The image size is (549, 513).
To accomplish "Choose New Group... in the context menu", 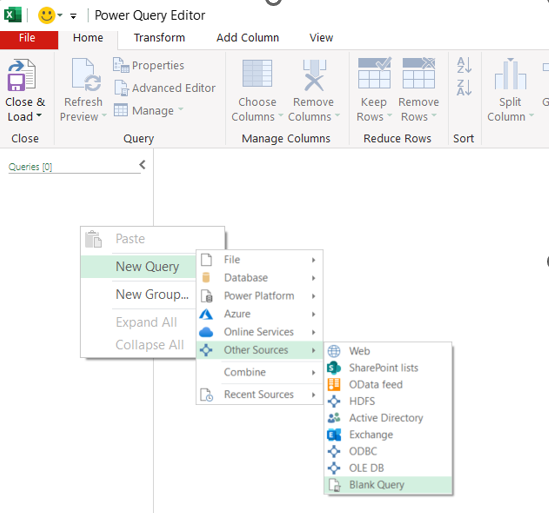I will pos(152,294).
